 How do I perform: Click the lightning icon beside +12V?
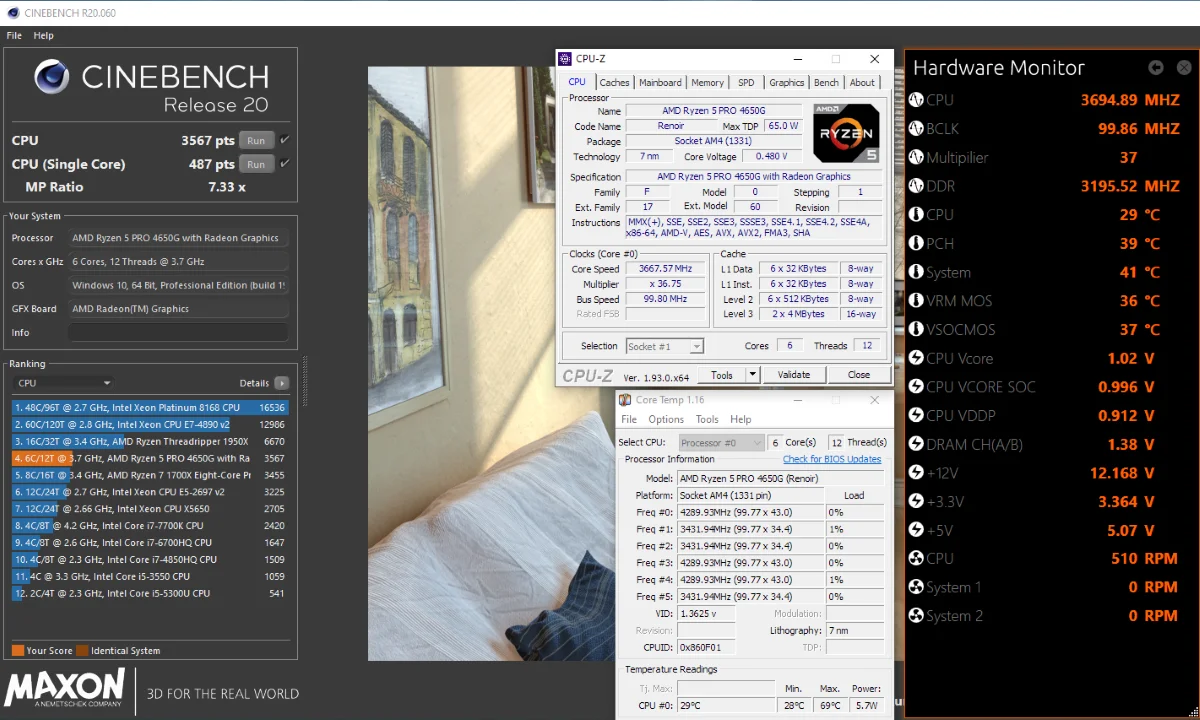(917, 473)
